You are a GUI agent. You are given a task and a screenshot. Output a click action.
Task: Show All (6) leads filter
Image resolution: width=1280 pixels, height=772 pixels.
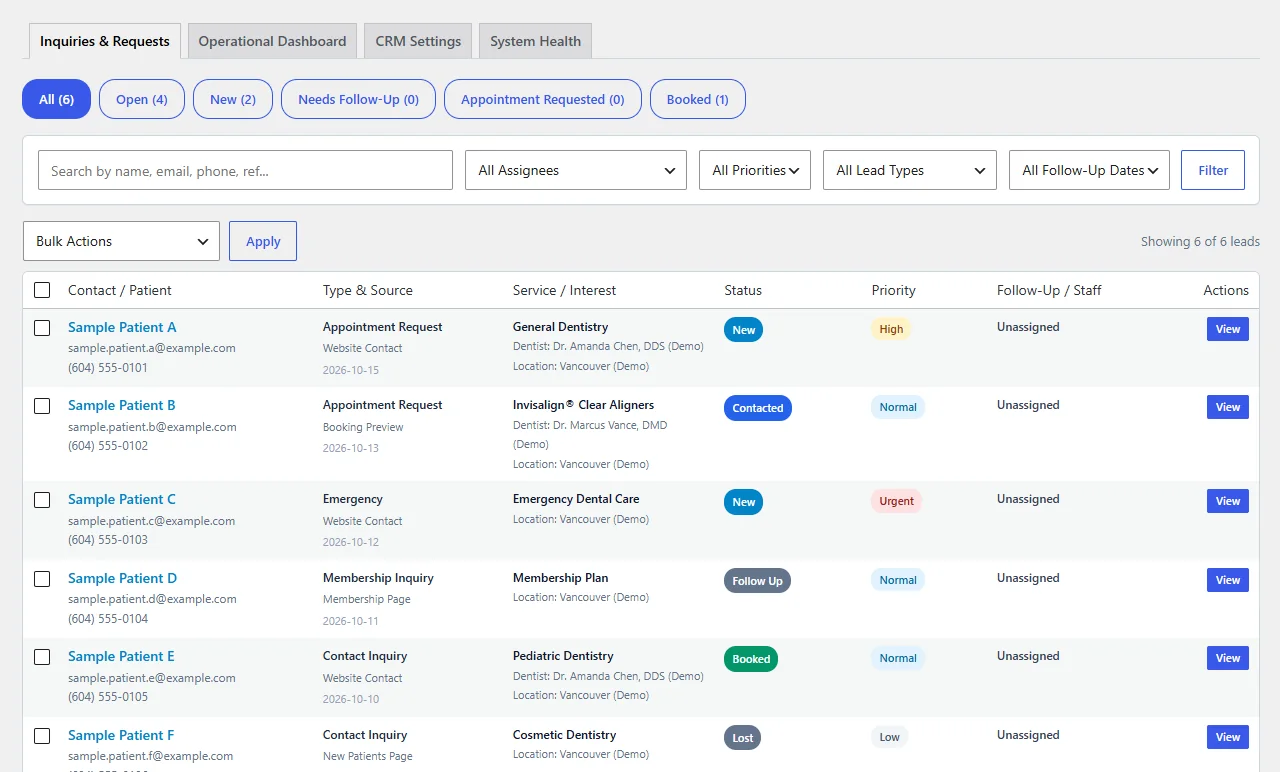pos(56,99)
